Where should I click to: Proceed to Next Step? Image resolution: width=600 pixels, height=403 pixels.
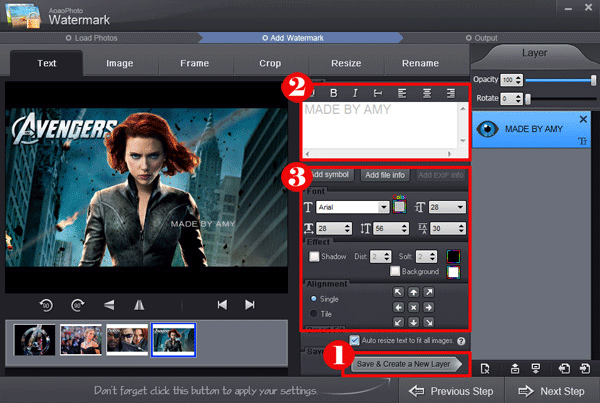click(x=551, y=391)
